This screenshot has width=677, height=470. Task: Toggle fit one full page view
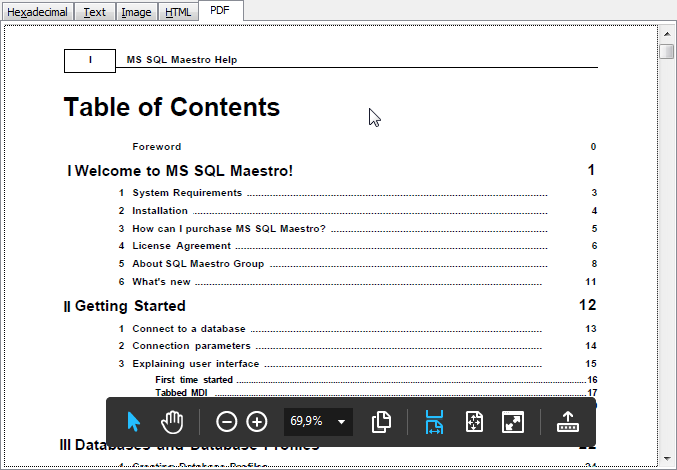[474, 422]
